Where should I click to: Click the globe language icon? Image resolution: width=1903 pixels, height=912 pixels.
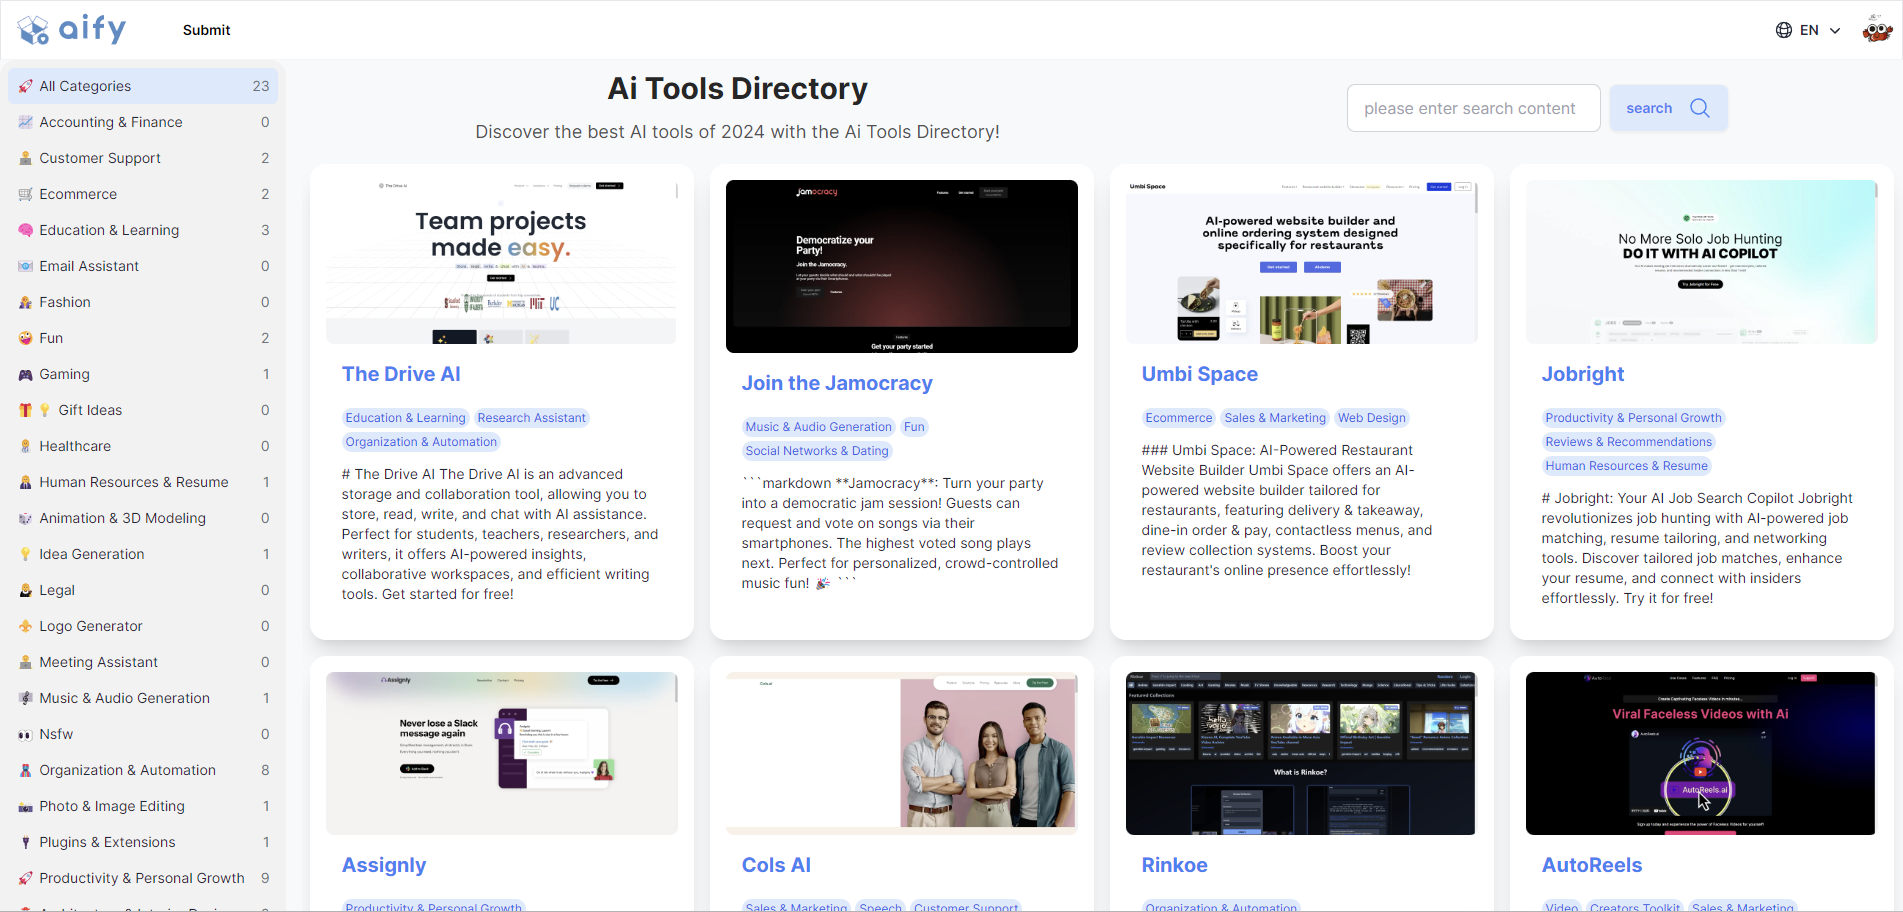pos(1783,30)
